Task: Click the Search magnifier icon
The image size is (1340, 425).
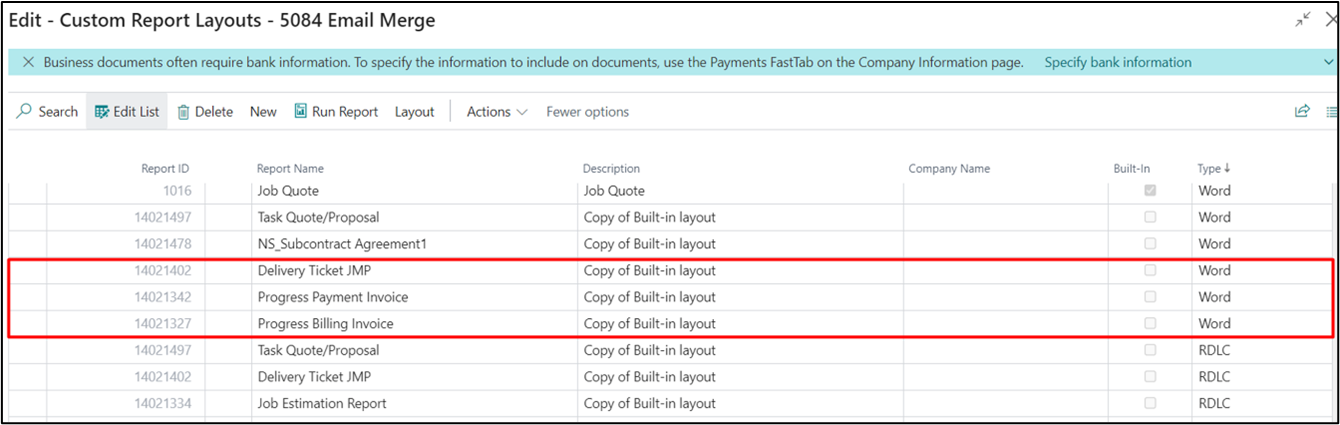Action: click(x=24, y=112)
